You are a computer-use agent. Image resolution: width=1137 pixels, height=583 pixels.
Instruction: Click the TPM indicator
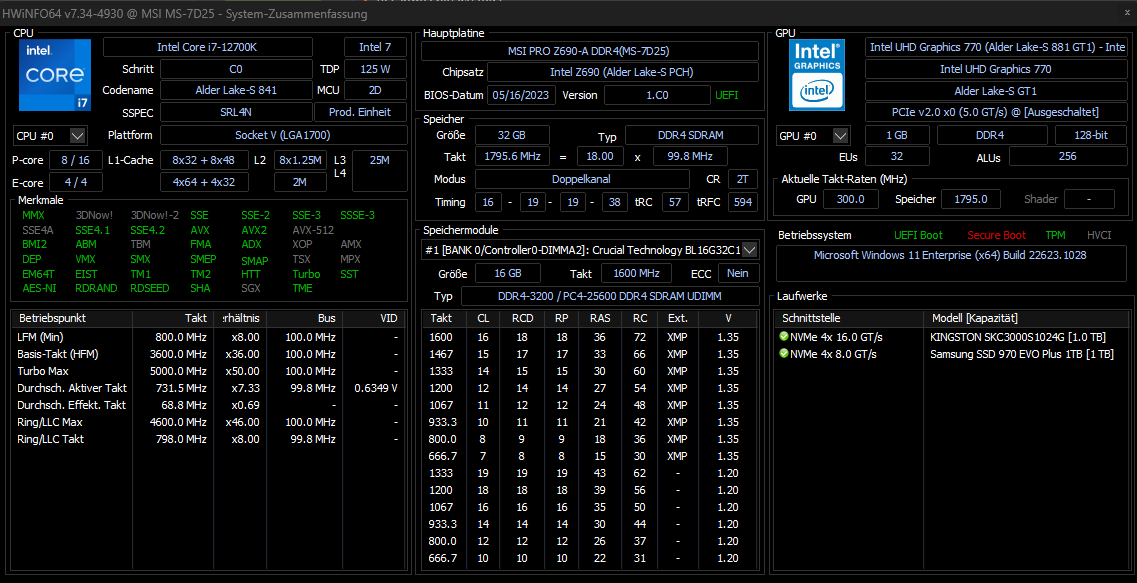(x=1055, y=235)
